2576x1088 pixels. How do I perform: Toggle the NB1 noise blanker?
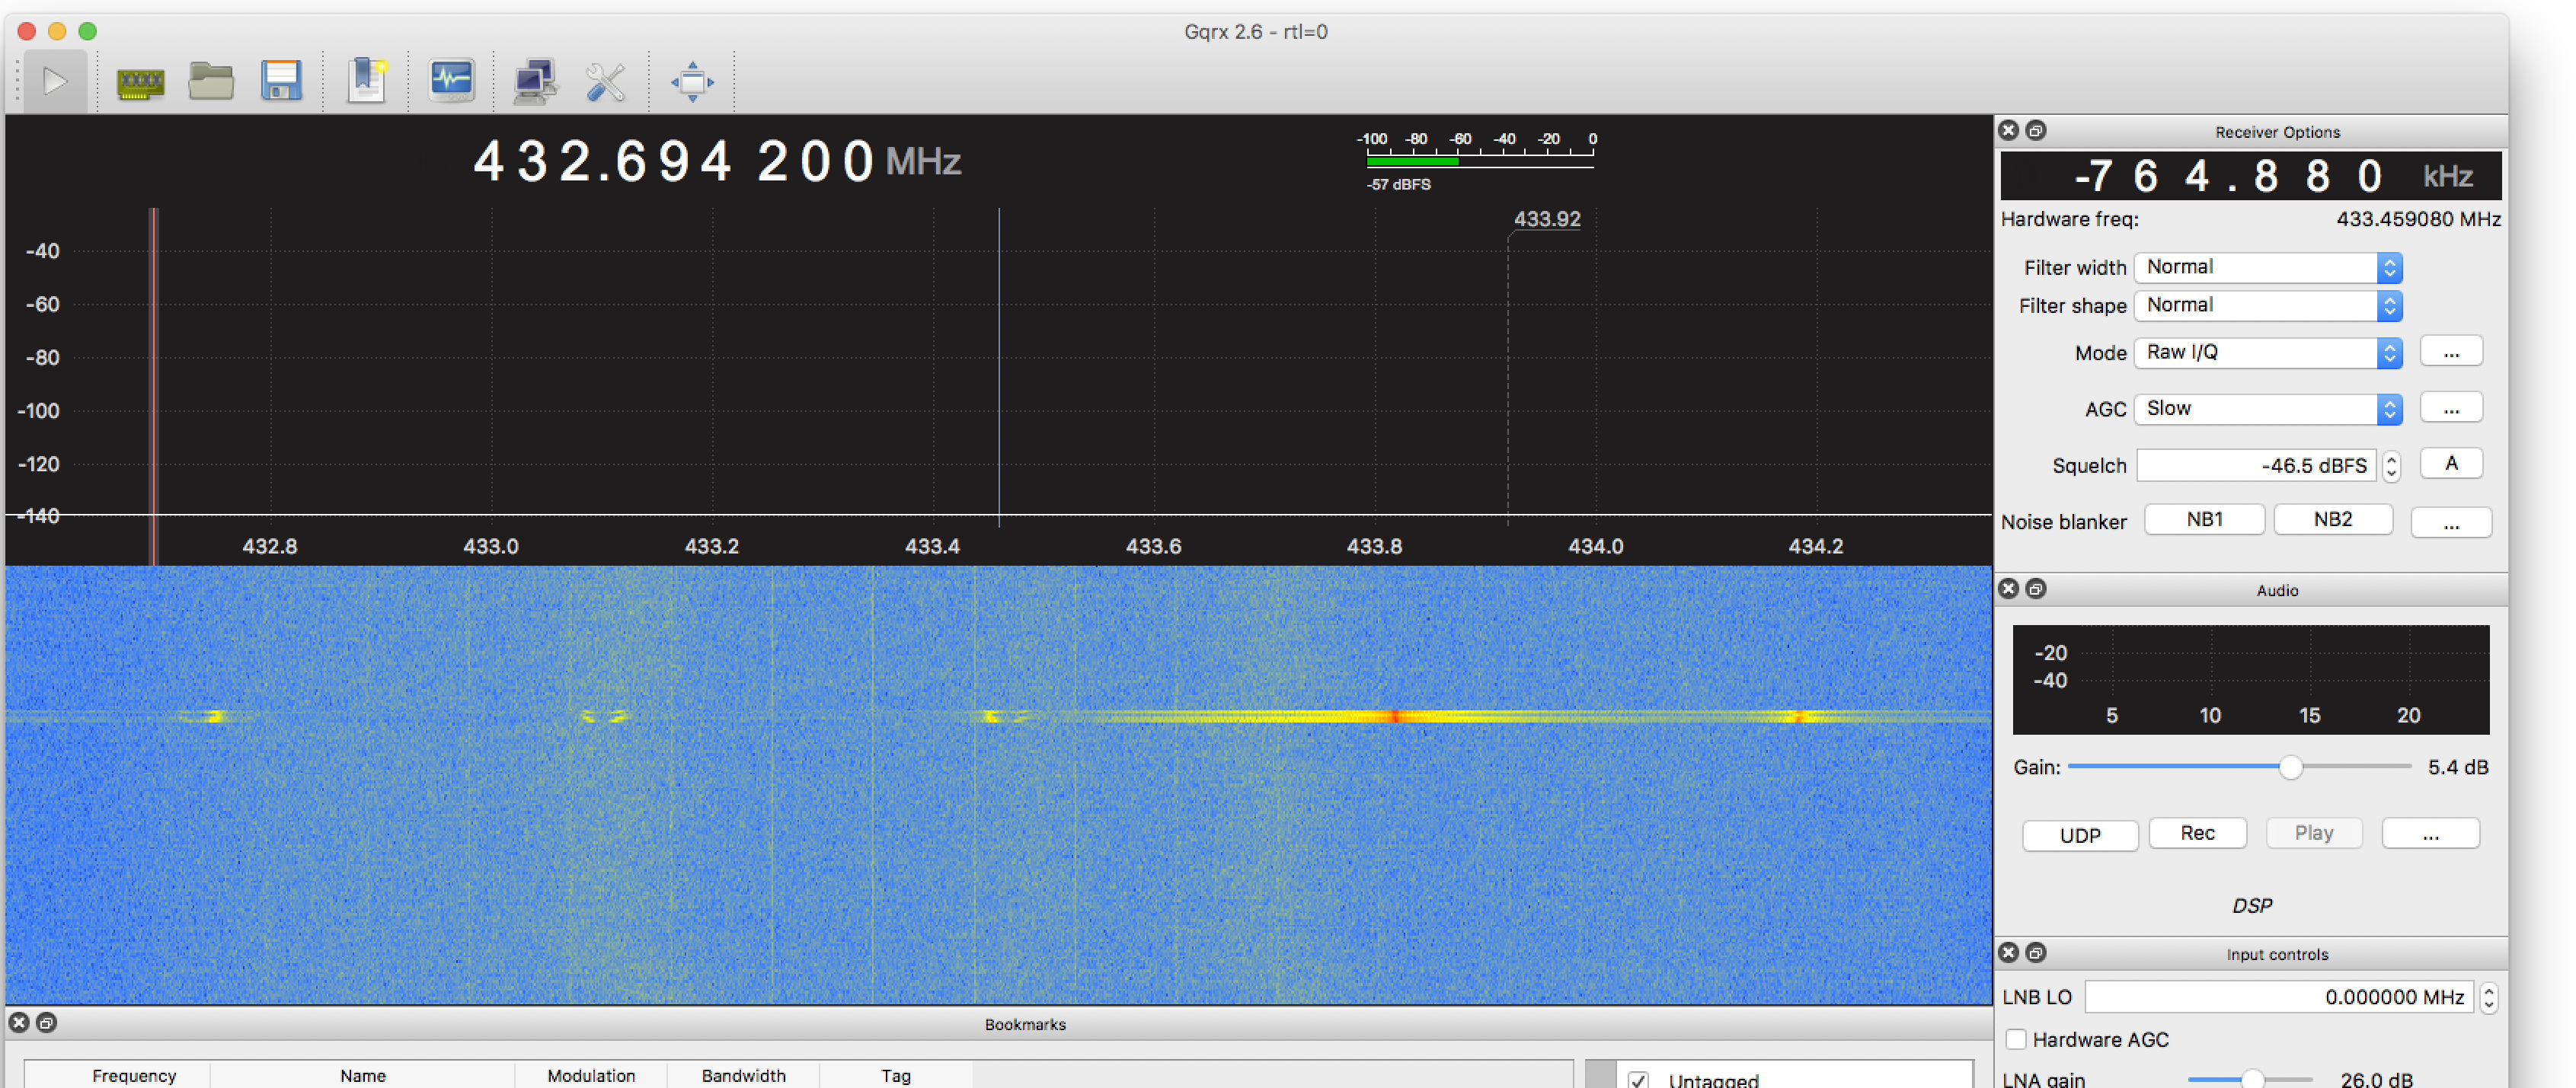[x=2204, y=520]
